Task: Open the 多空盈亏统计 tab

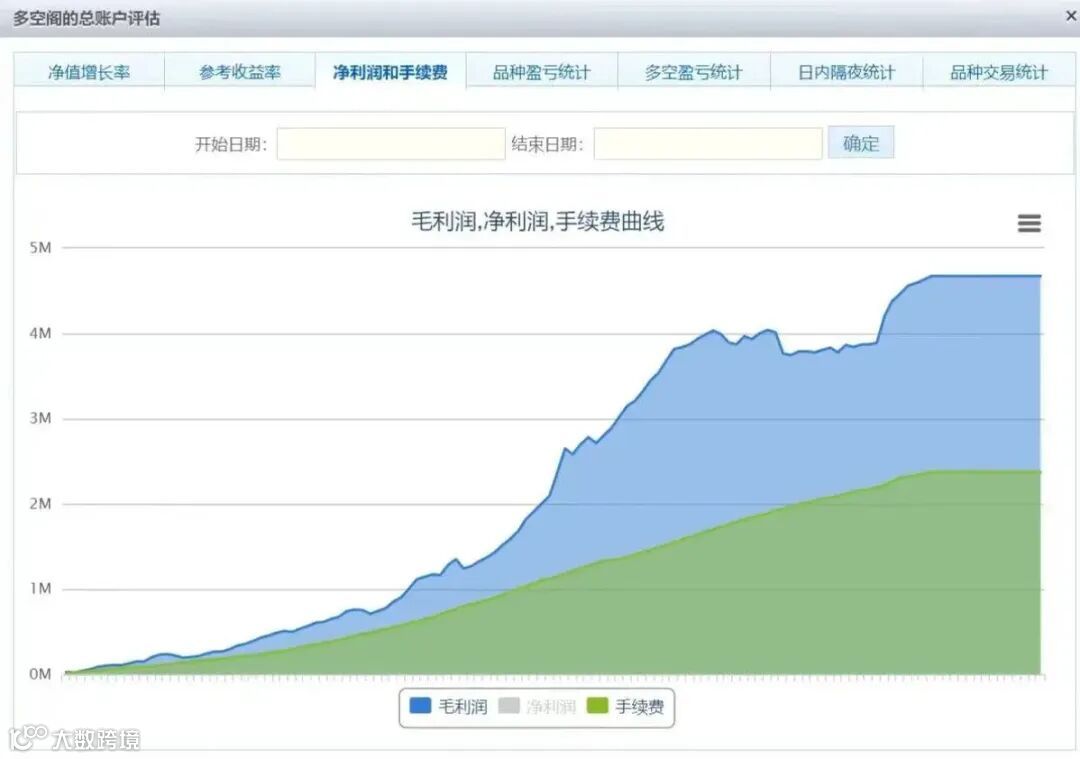Action: pyautogui.click(x=694, y=72)
